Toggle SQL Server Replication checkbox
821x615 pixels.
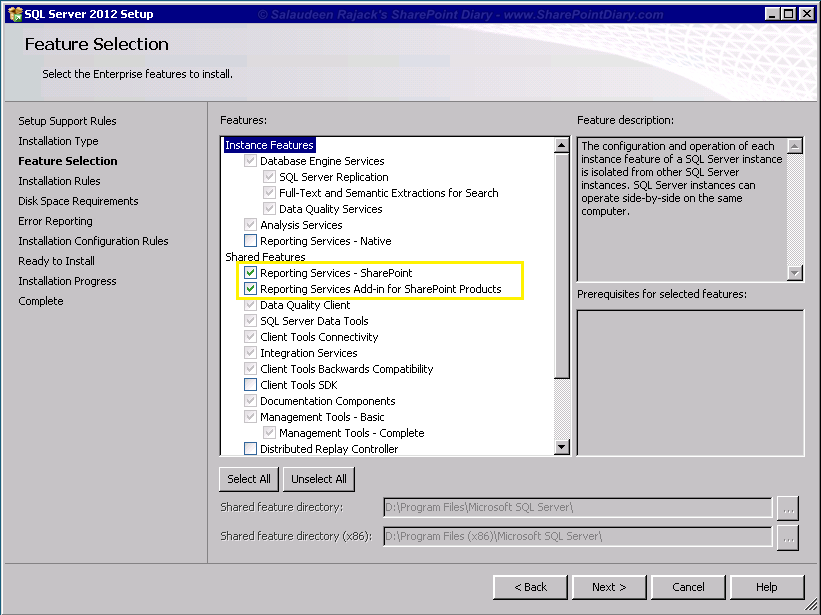tap(269, 177)
